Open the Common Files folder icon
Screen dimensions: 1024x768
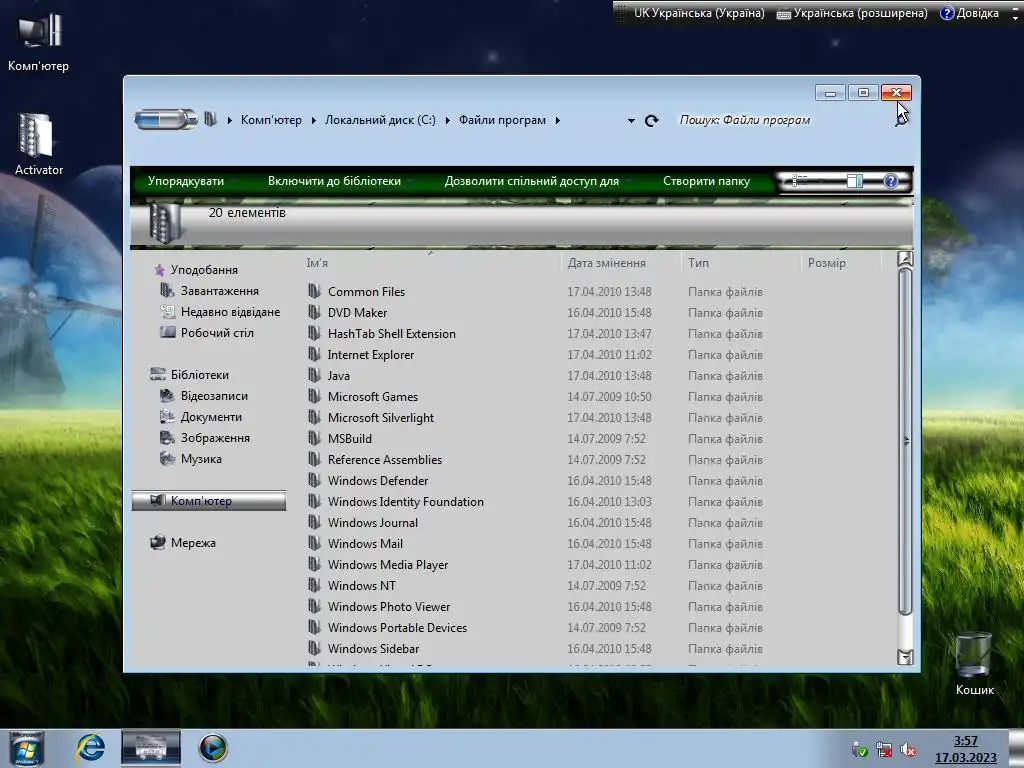click(314, 291)
